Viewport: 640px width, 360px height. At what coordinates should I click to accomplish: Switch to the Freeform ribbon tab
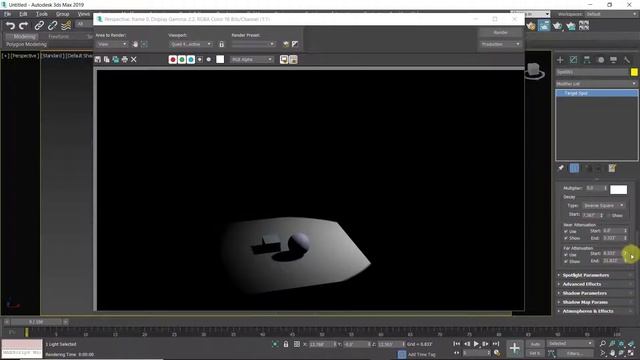[58, 37]
